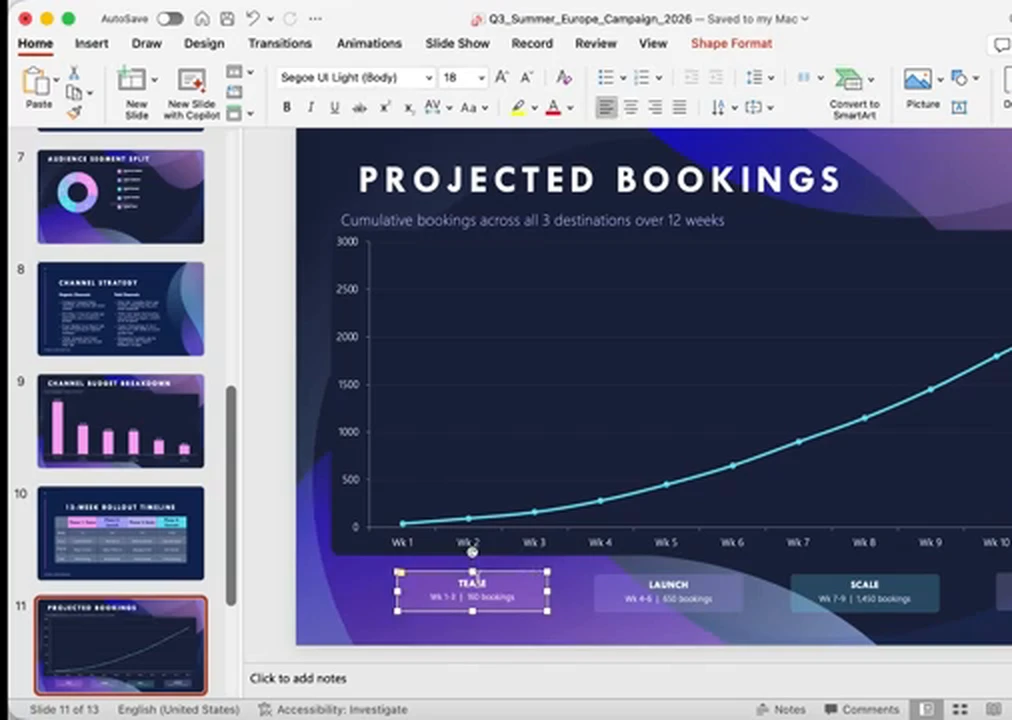The image size is (1012, 720).
Task: Open the quick access more options ellipsis
Action: coord(315,19)
